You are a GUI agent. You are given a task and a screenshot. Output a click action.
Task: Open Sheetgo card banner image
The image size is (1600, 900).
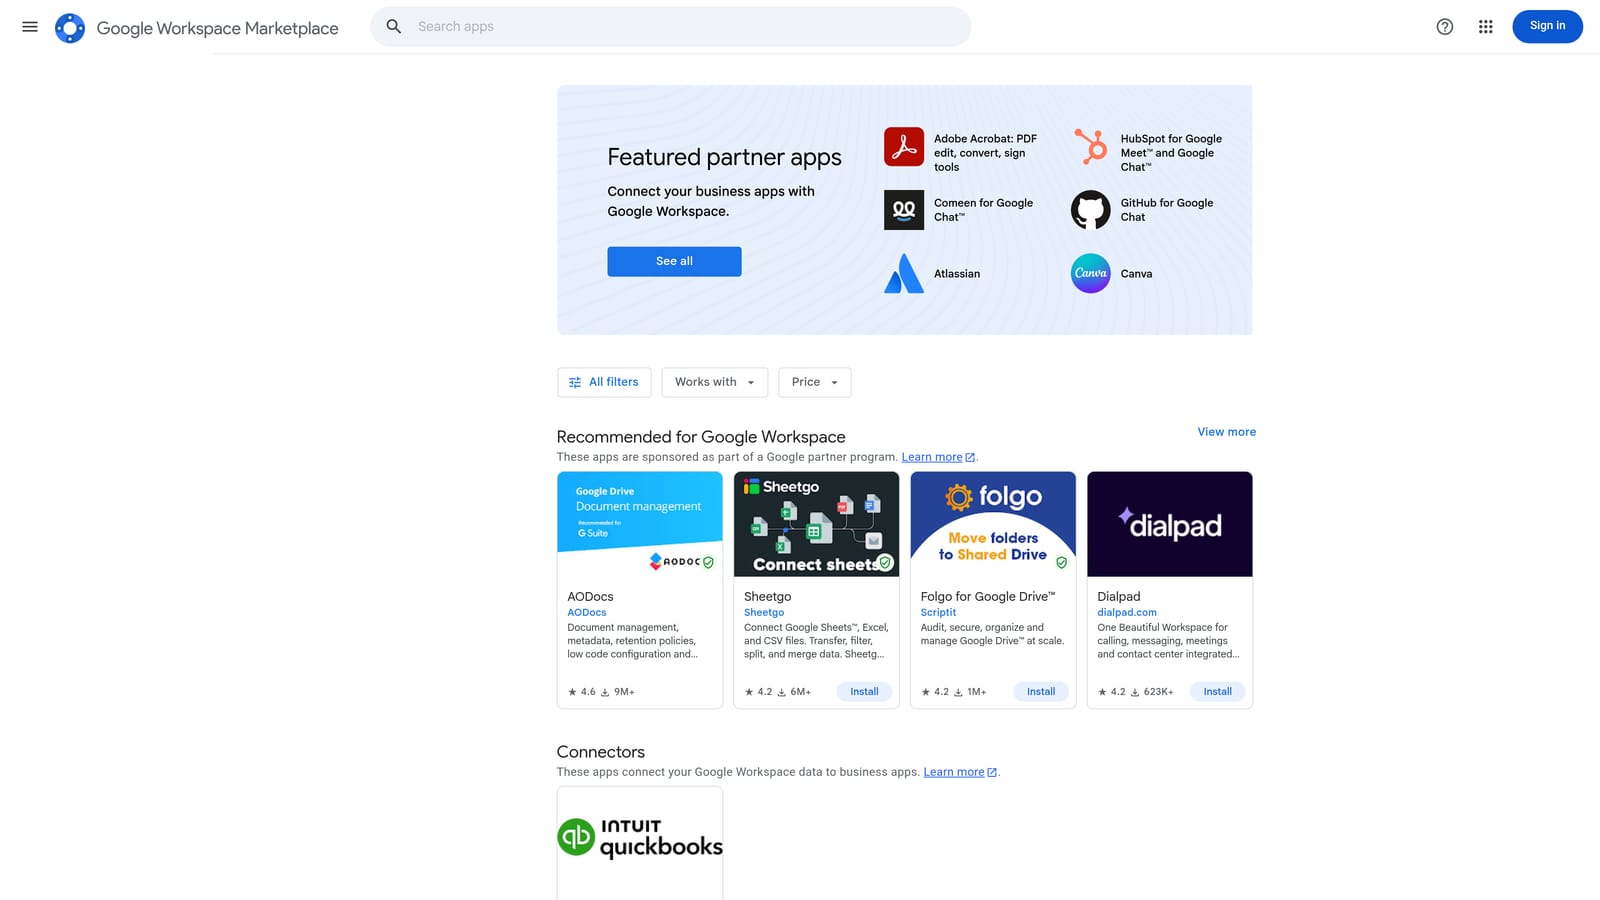coord(816,524)
